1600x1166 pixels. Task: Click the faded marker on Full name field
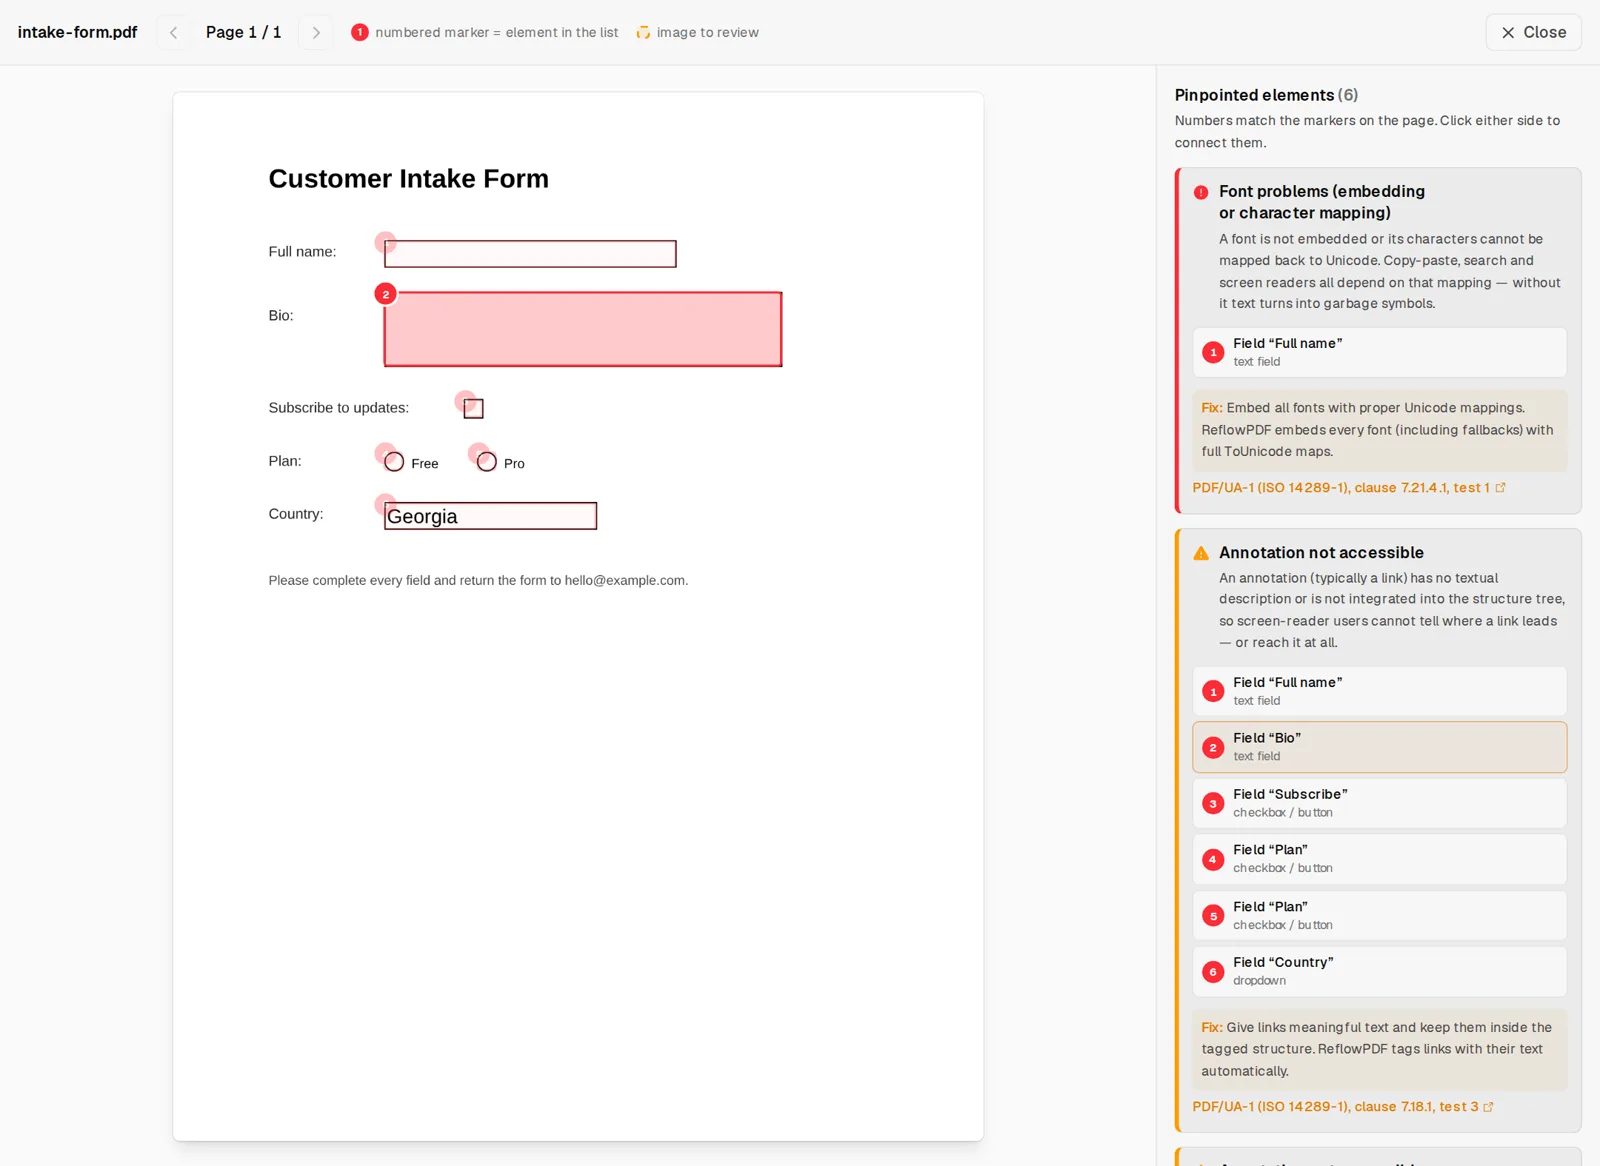[x=385, y=242]
